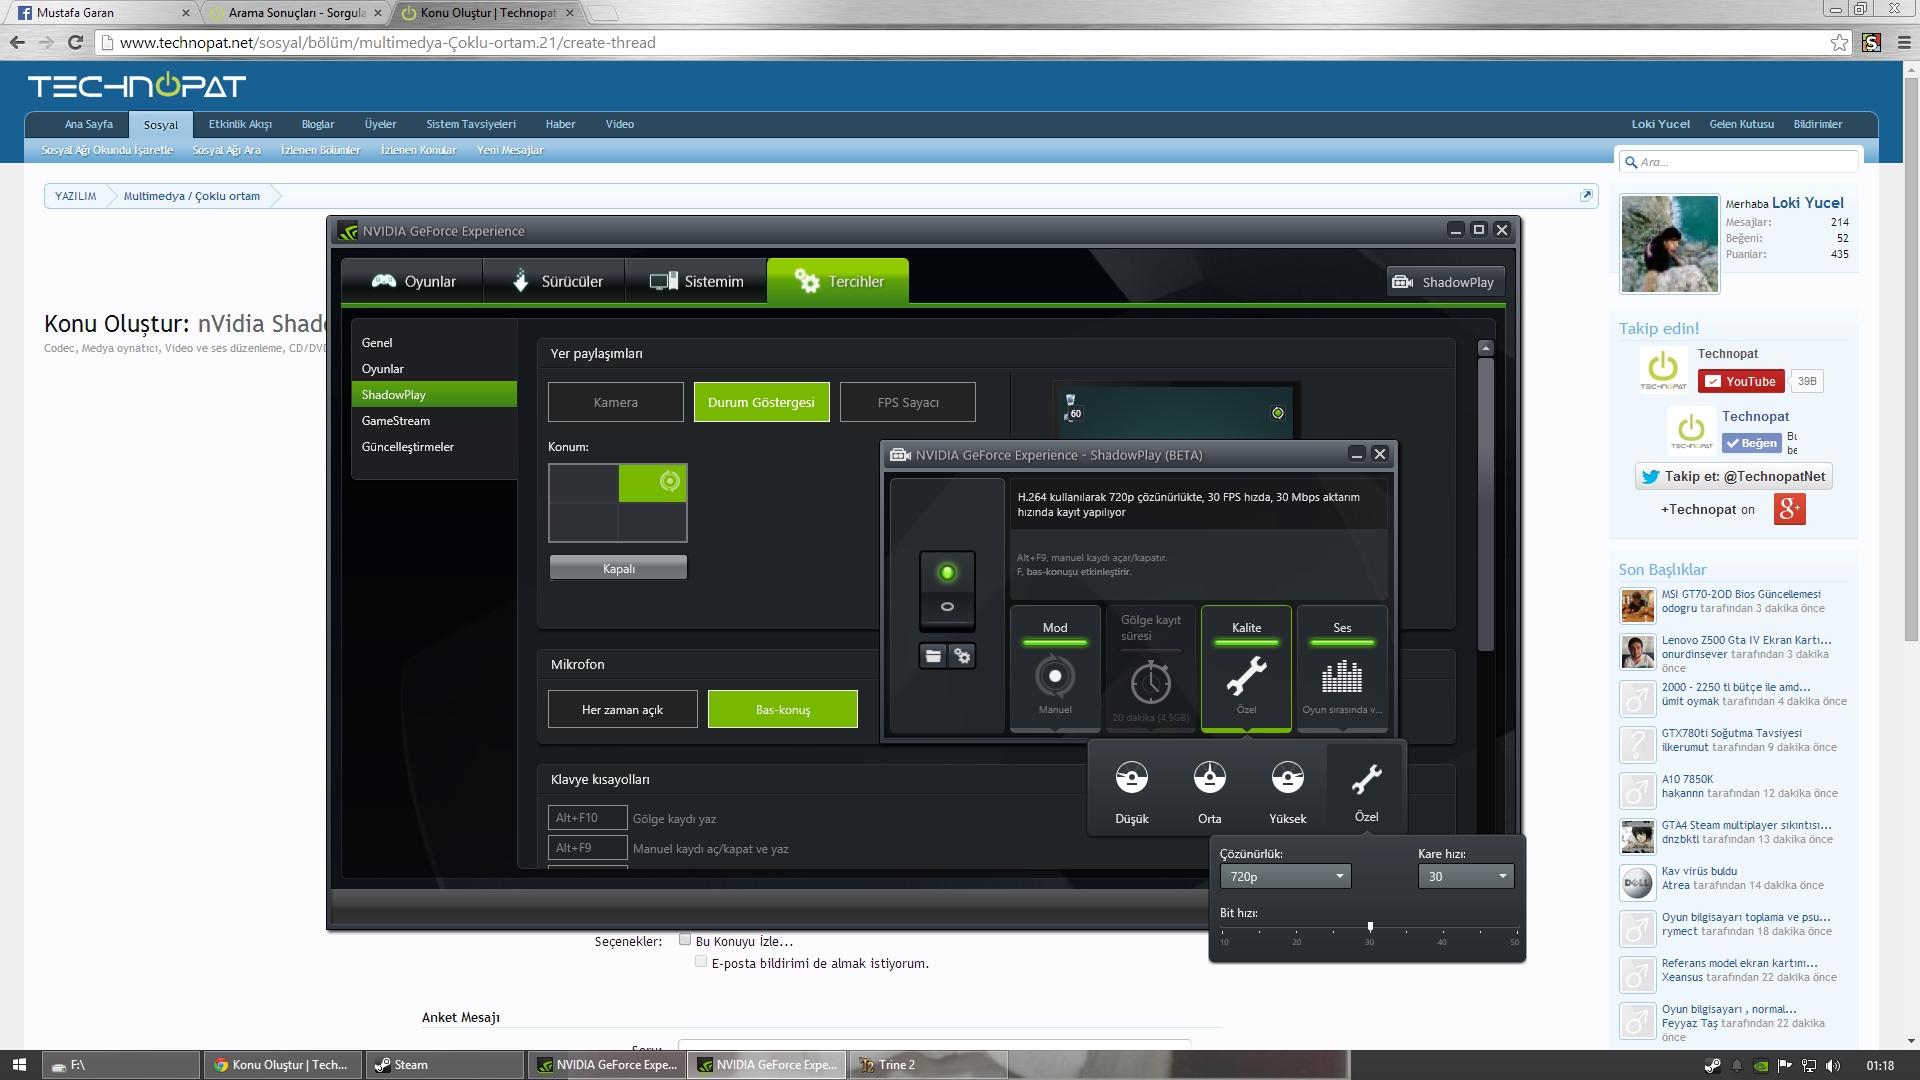Expand the Mod manual recording option

click(x=1055, y=668)
